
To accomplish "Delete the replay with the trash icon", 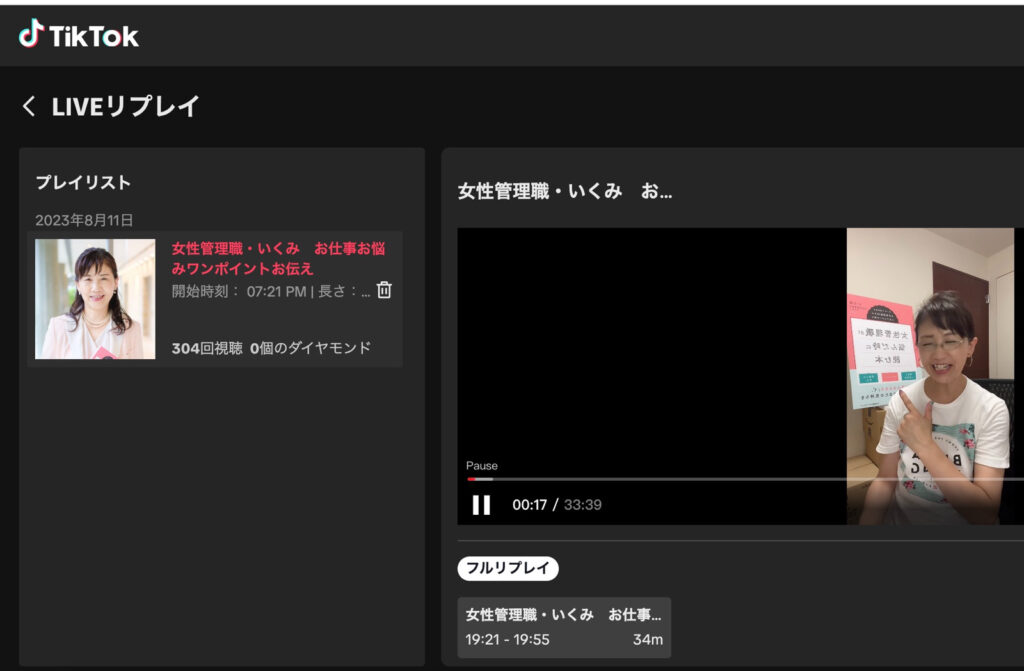I will click(384, 290).
